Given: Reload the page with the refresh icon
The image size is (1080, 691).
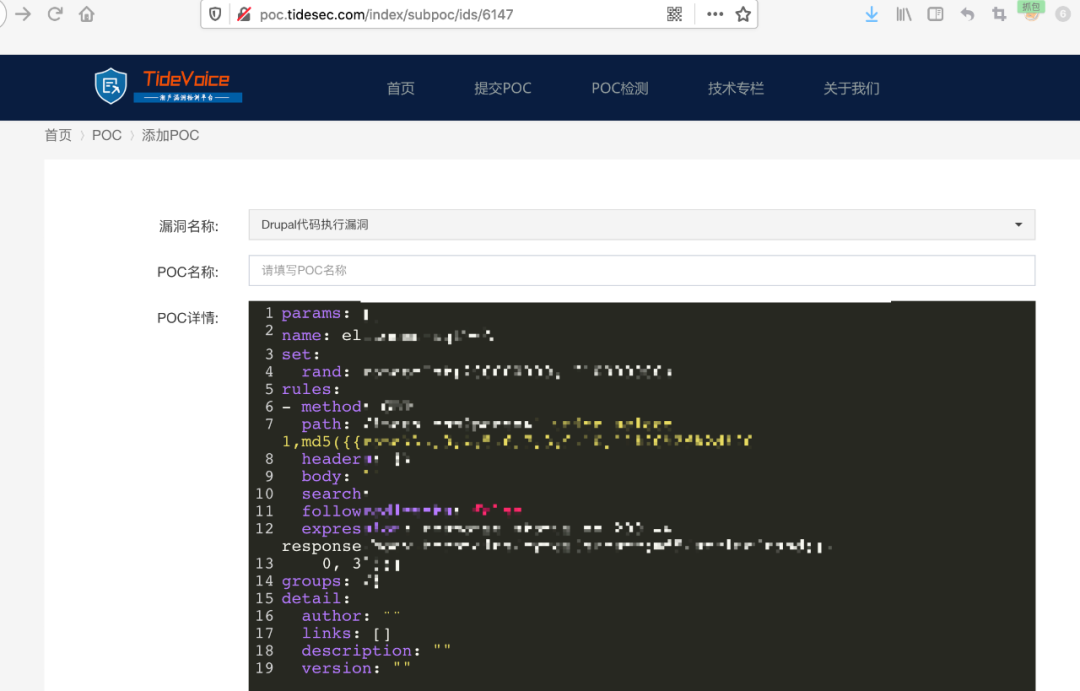Looking at the screenshot, I should pyautogui.click(x=55, y=14).
